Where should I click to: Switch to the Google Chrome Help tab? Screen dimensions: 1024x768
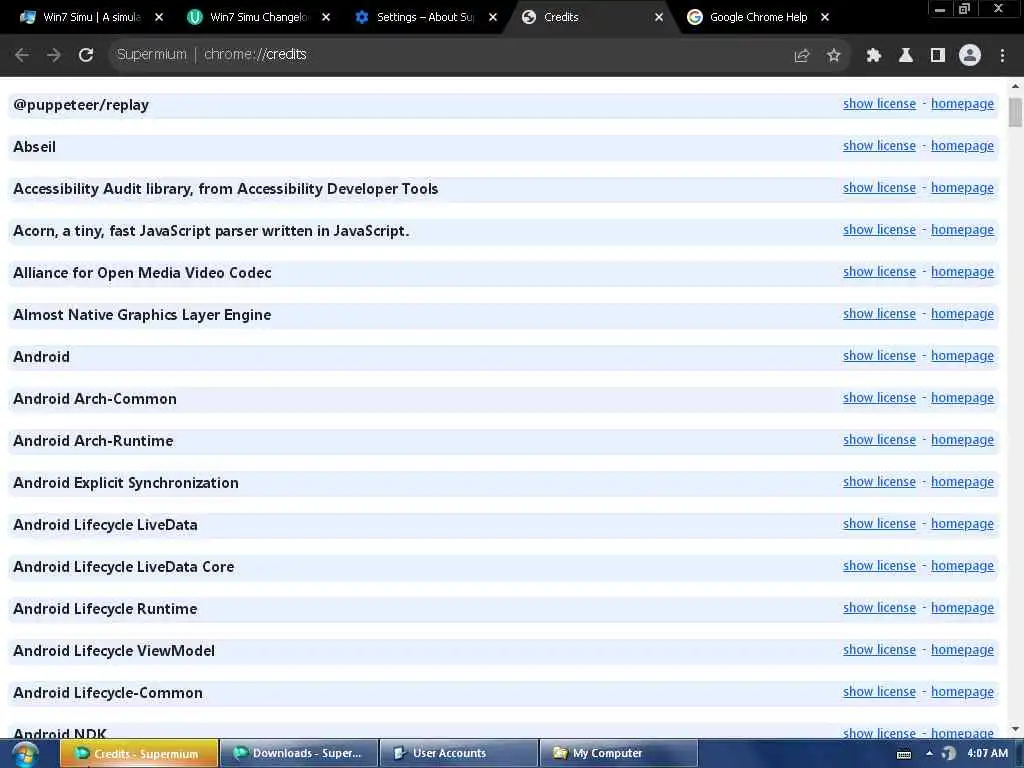759,17
